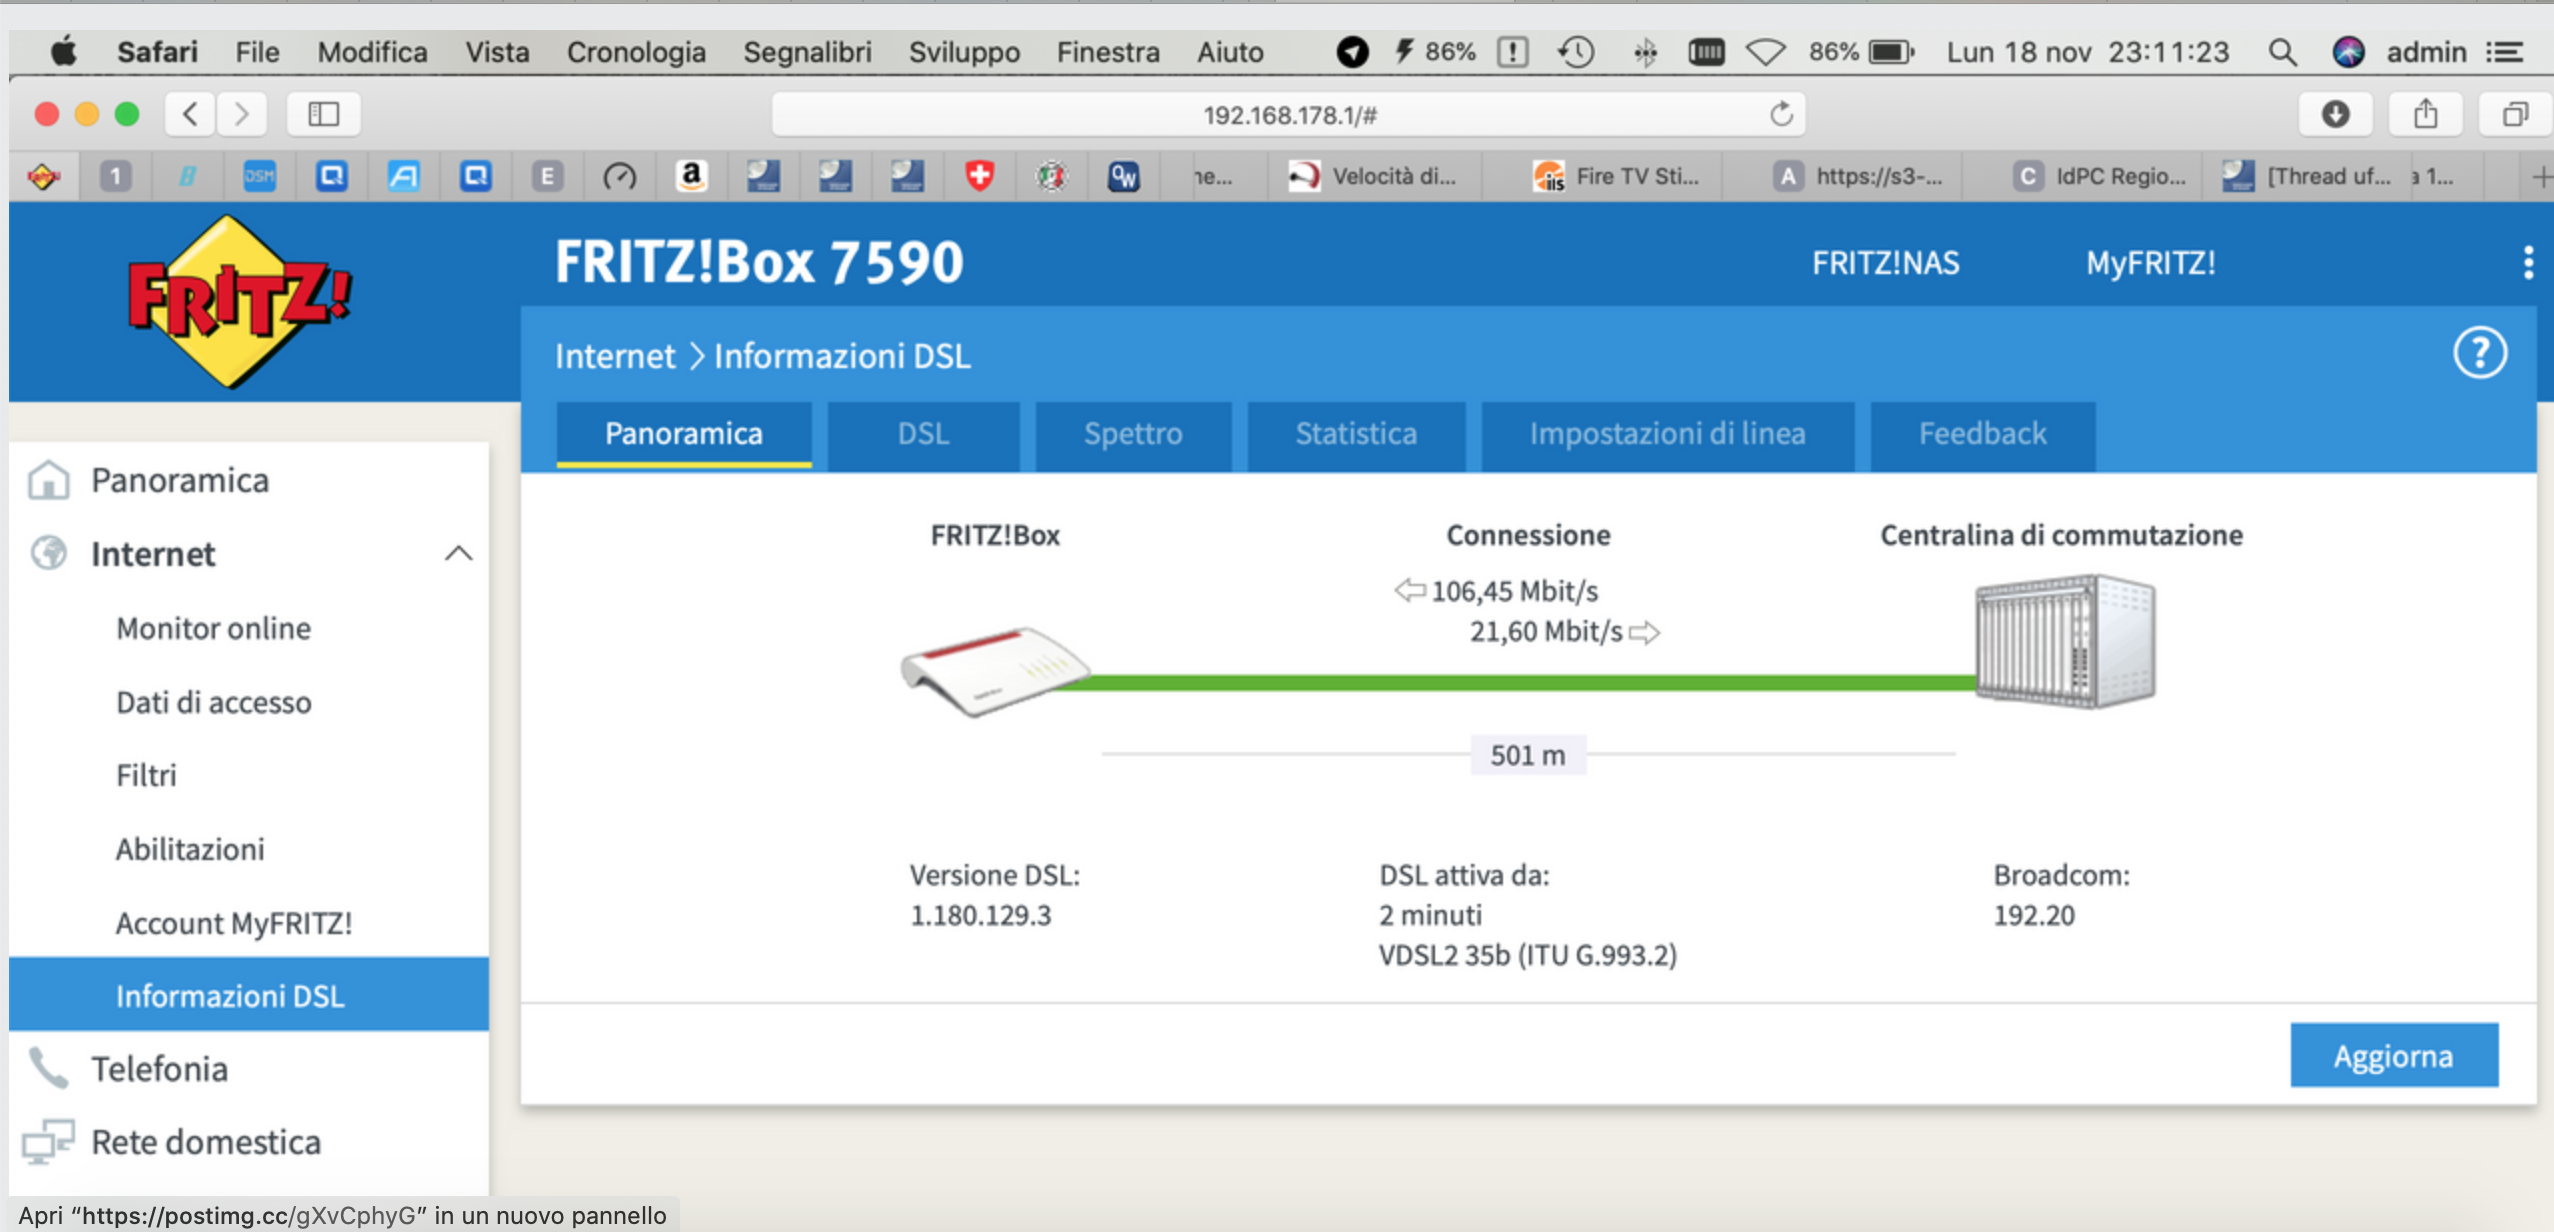Click the help question mark icon
This screenshot has width=2554, height=1232.
pyautogui.click(x=2479, y=354)
